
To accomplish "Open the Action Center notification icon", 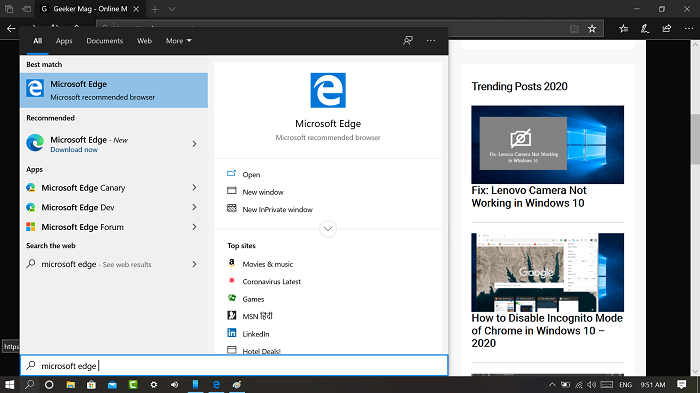I will (681, 385).
